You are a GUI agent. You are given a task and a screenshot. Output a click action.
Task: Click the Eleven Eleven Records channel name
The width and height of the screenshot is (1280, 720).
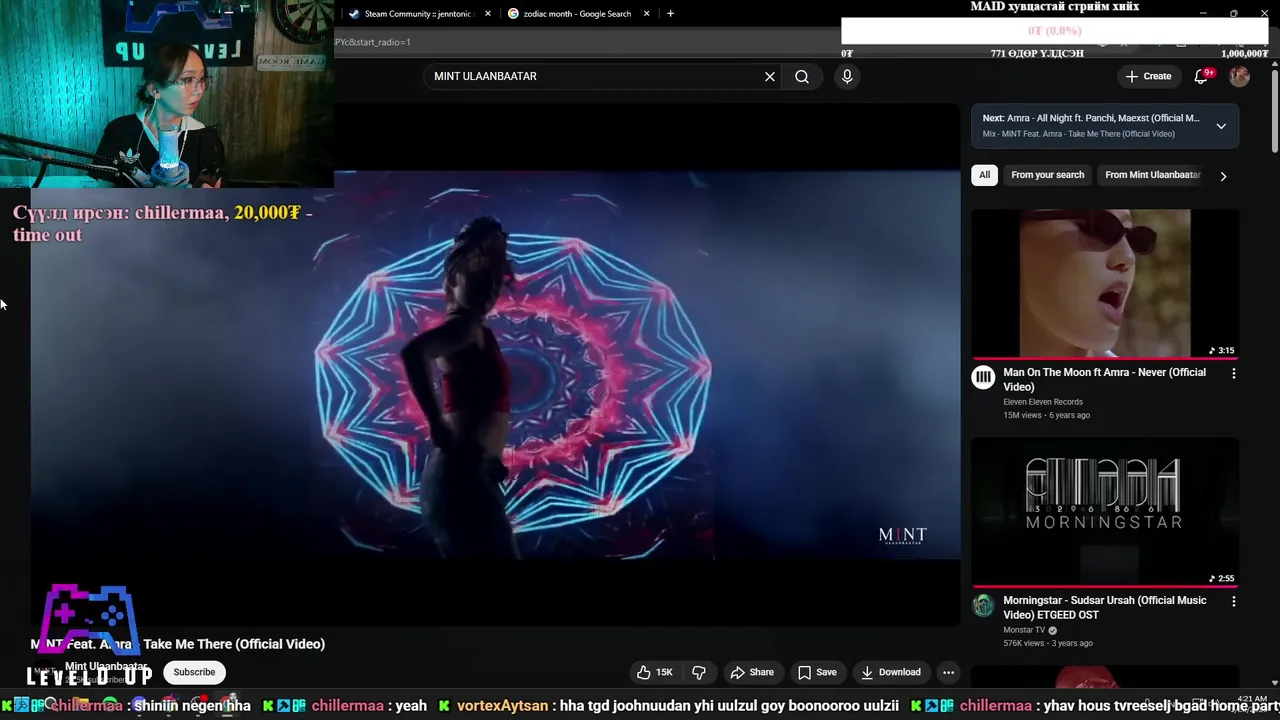point(1043,402)
